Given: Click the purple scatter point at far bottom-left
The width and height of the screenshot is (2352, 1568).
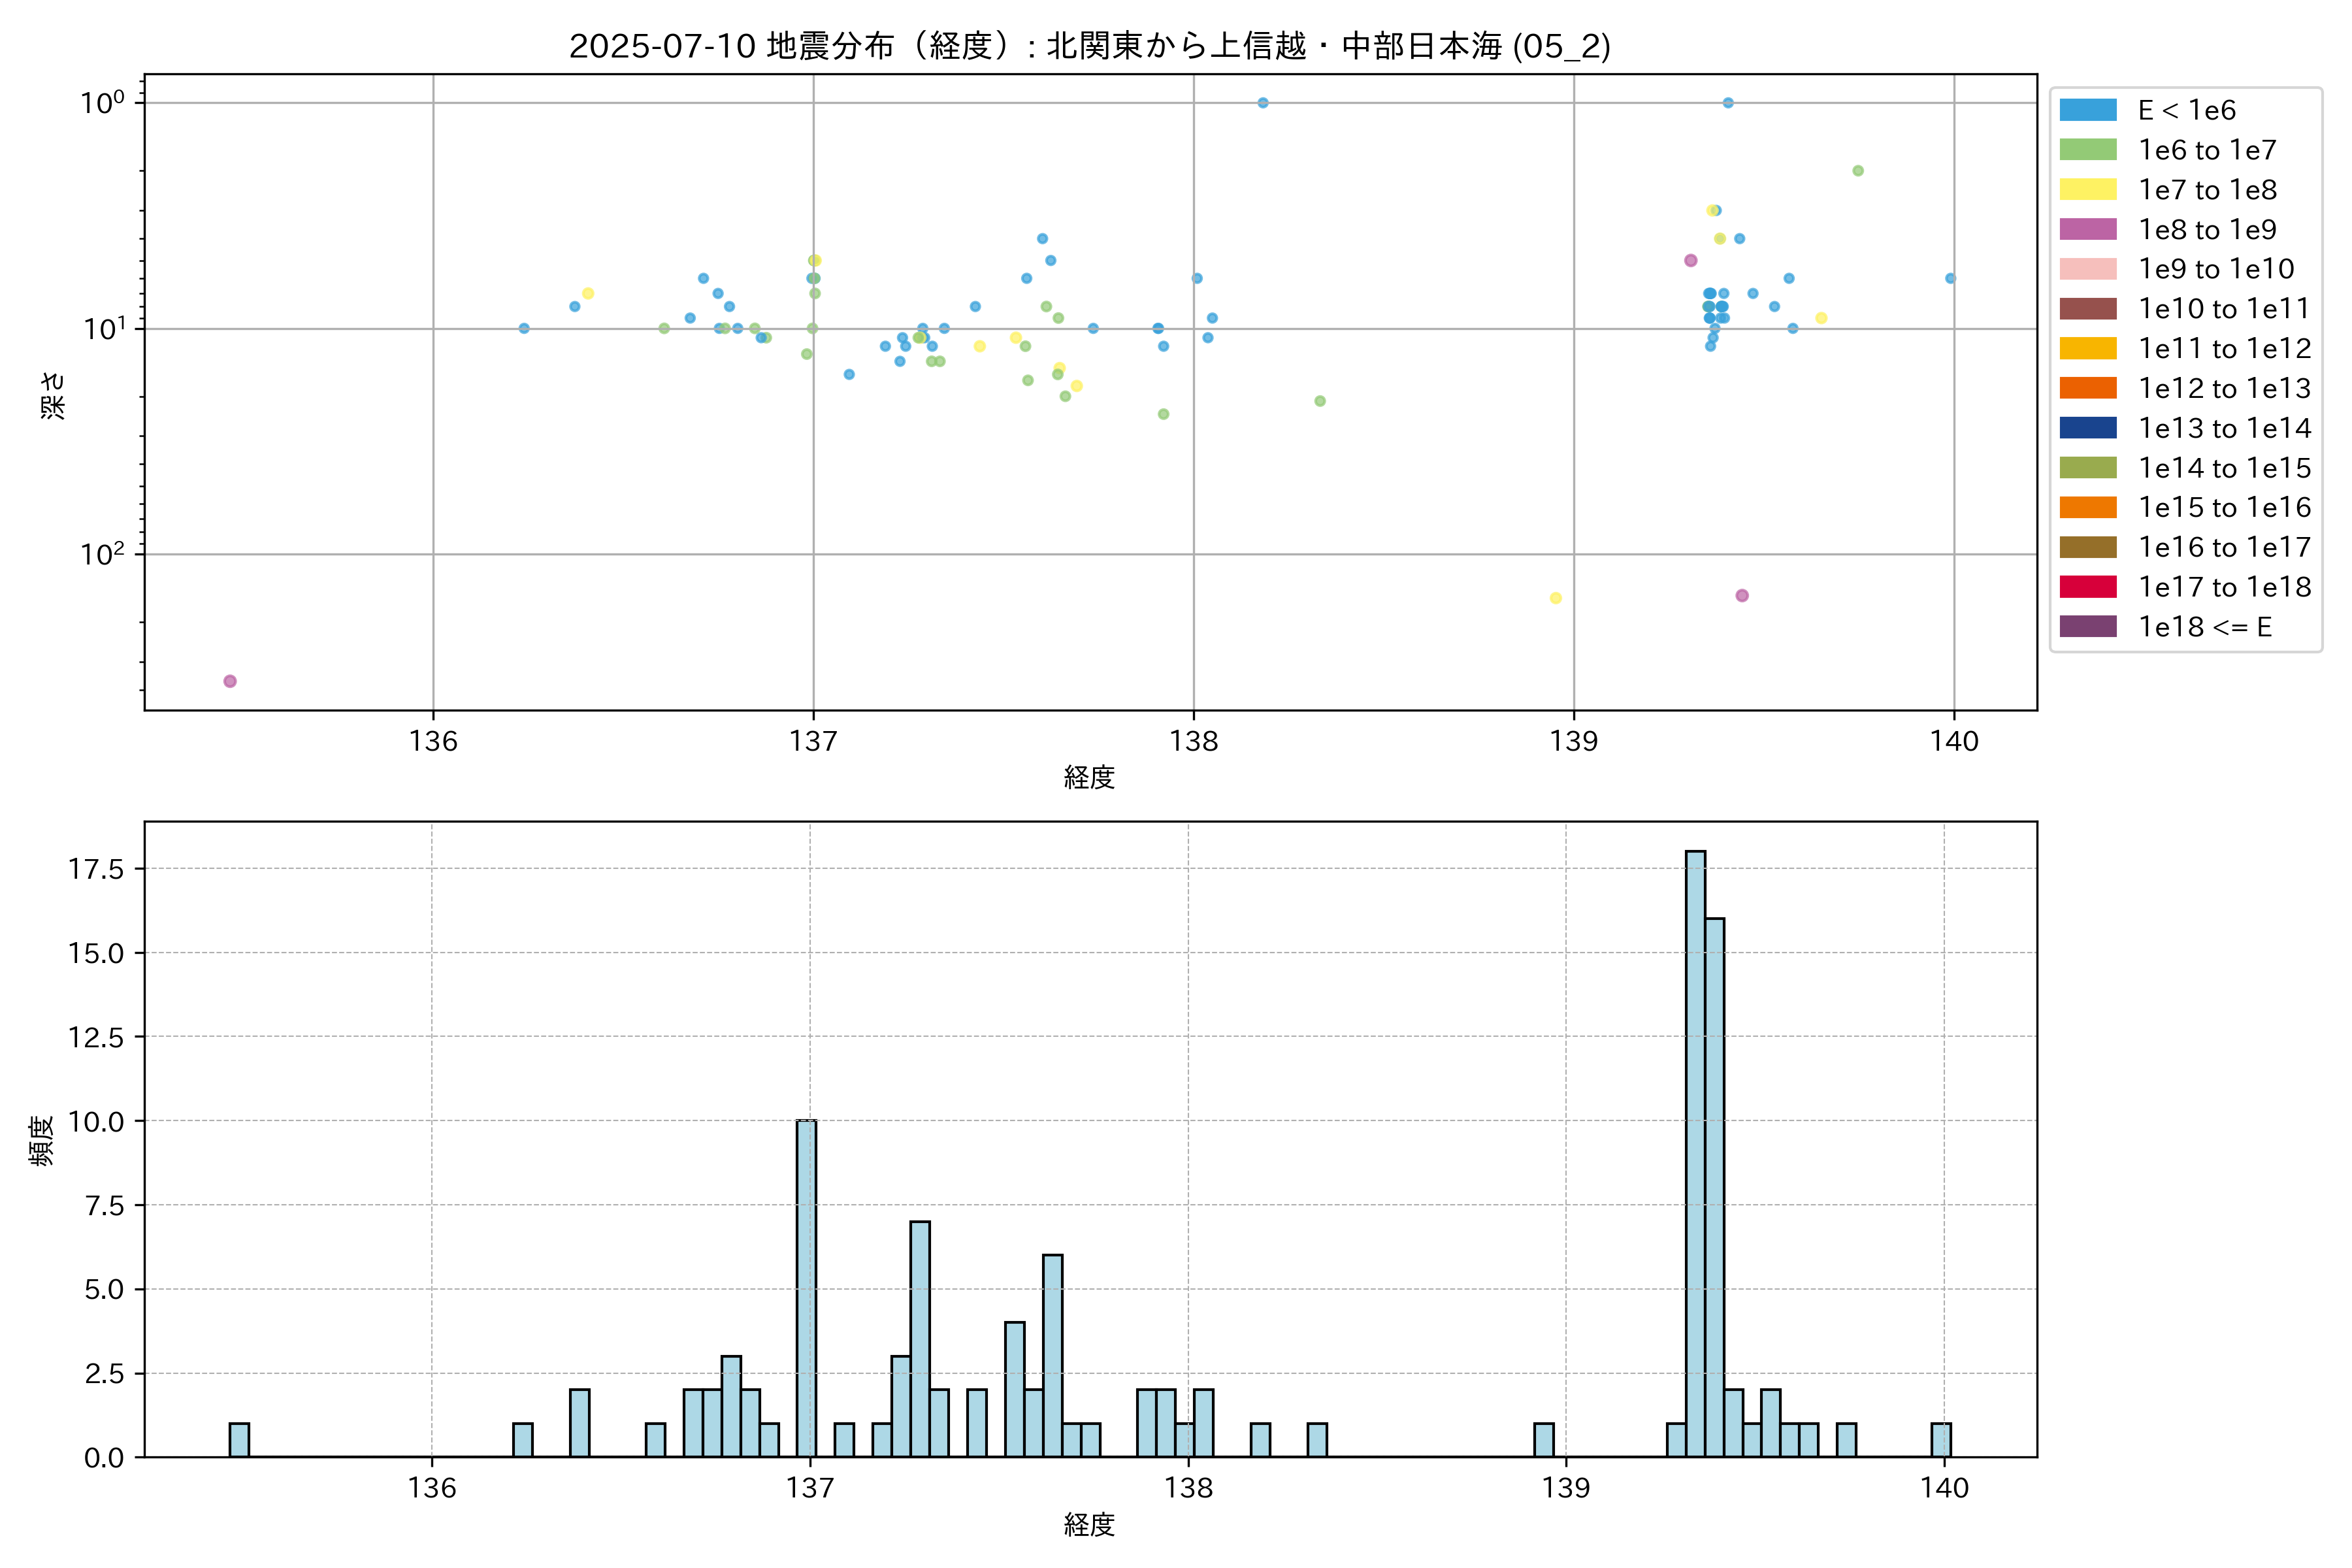Looking at the screenshot, I should pos(230,681).
